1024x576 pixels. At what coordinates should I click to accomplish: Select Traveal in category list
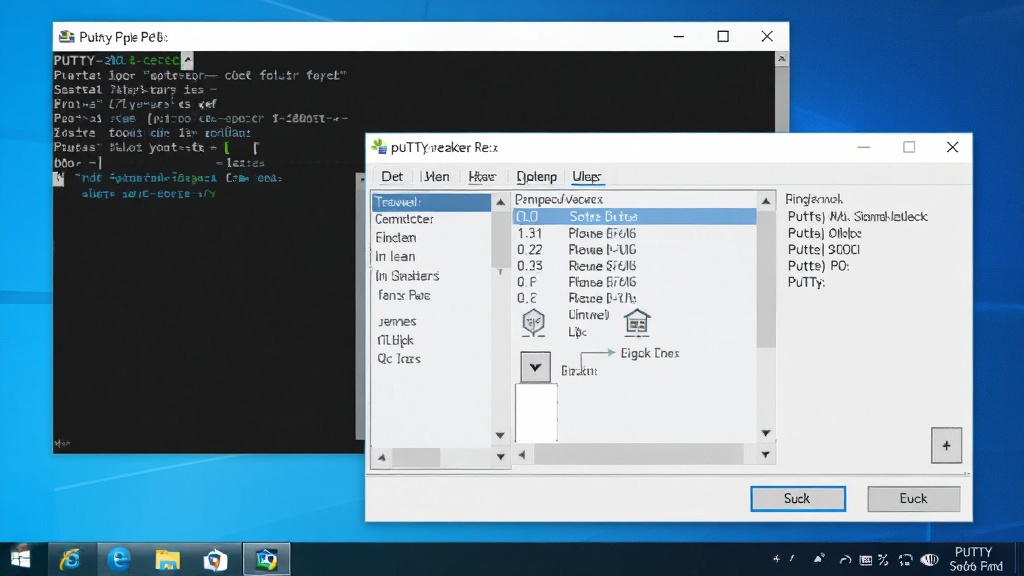(431, 202)
